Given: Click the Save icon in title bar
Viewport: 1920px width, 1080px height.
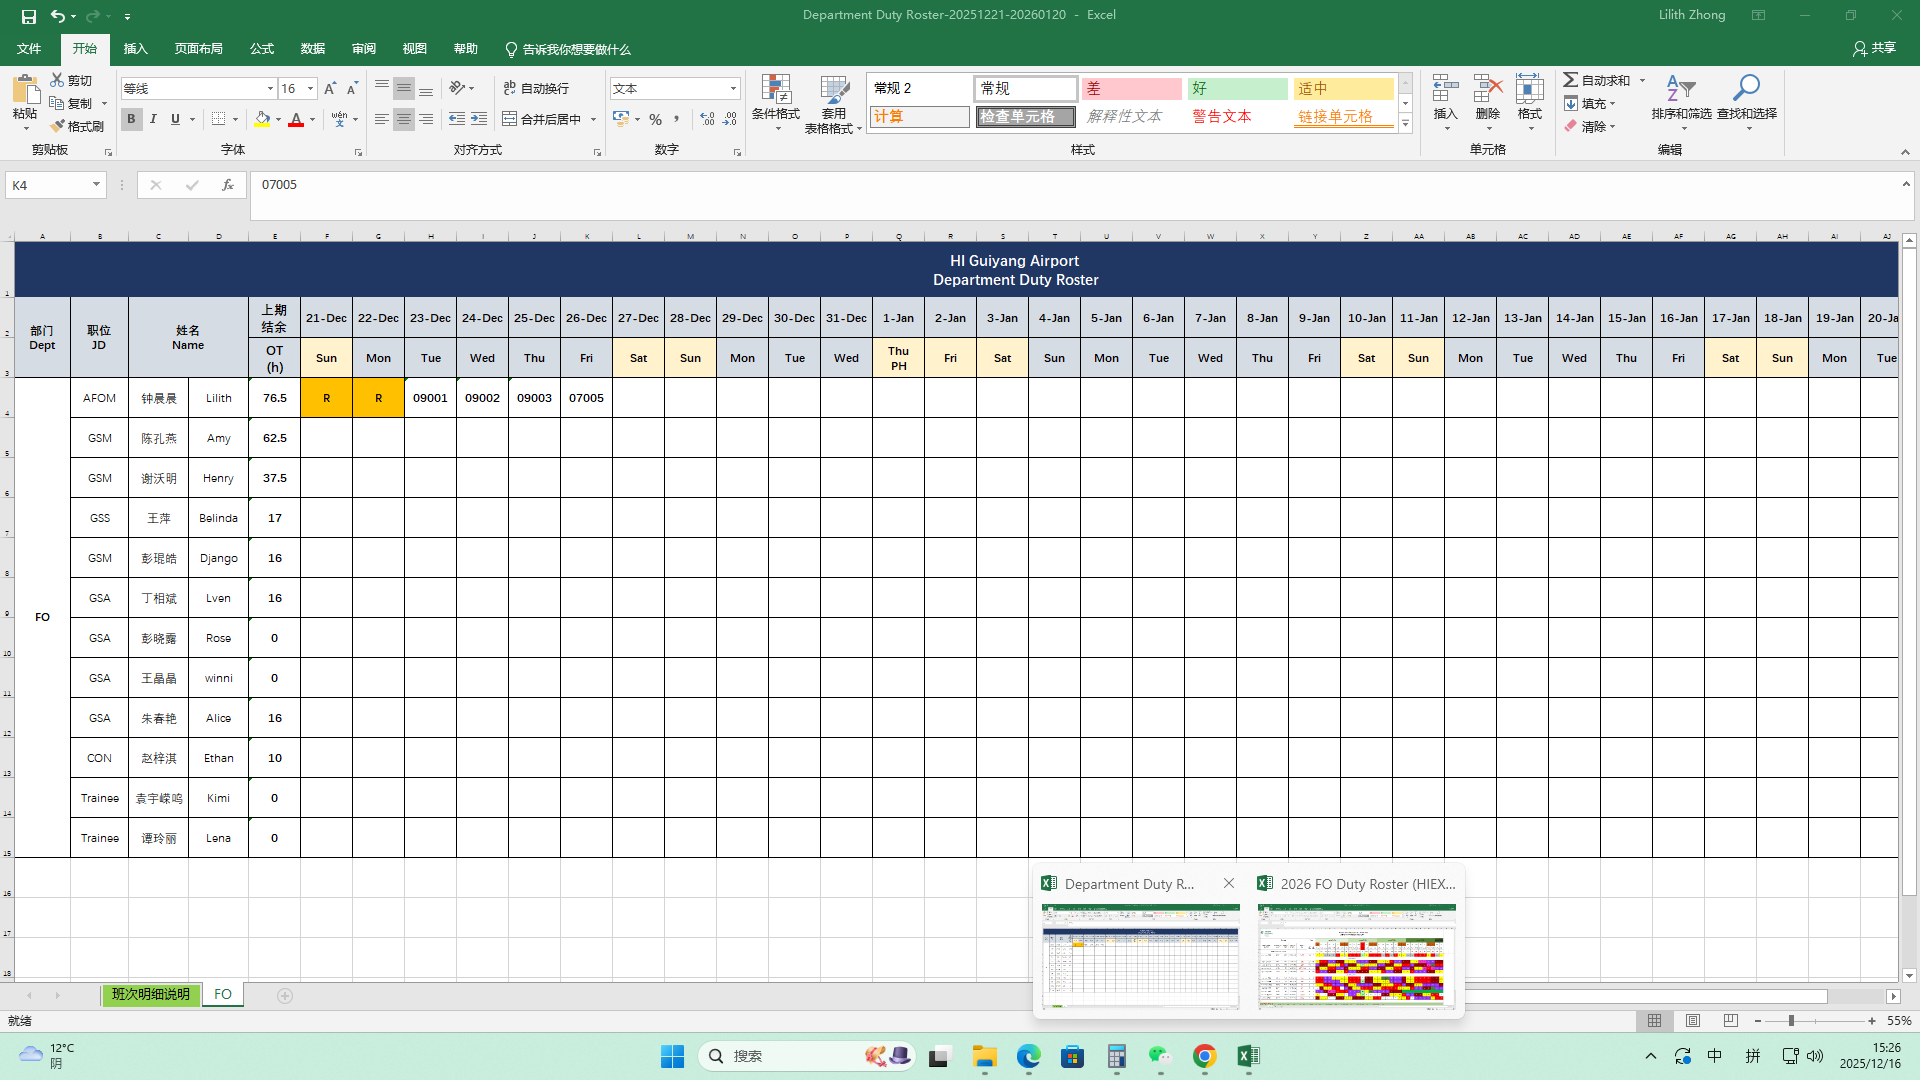Looking at the screenshot, I should click(28, 16).
